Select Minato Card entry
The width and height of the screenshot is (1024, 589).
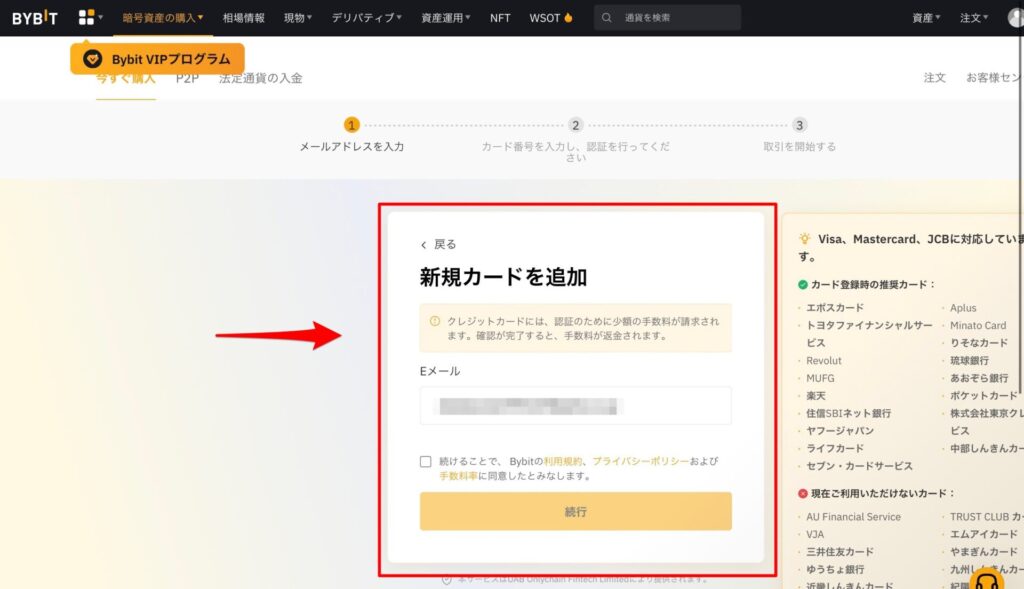click(x=978, y=325)
